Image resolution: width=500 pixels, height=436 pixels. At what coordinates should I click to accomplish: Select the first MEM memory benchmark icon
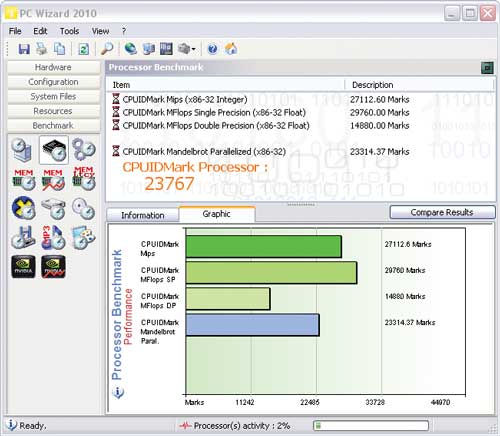pyautogui.click(x=23, y=180)
